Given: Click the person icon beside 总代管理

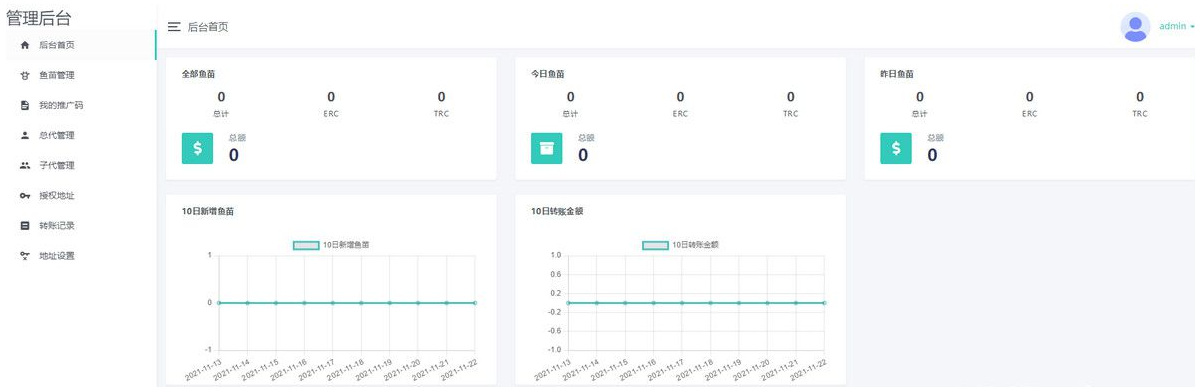Looking at the screenshot, I should pyautogui.click(x=24, y=136).
